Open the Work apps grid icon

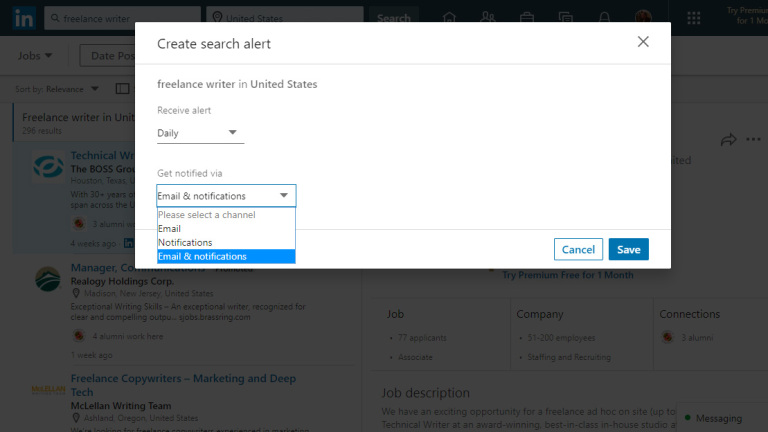pyautogui.click(x=694, y=18)
